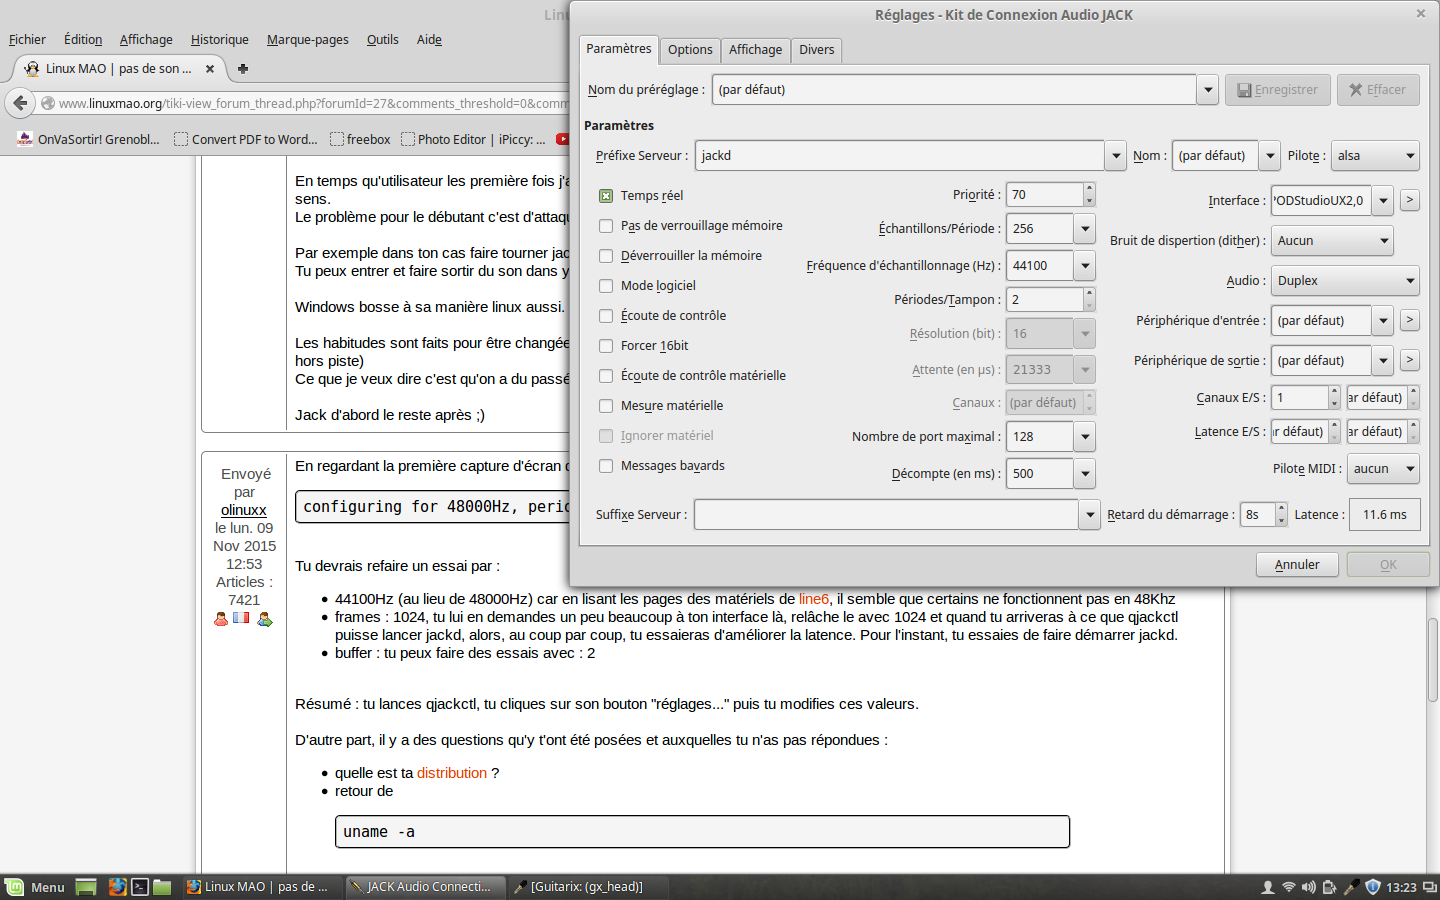Click the Firefox back arrow button
1440x900 pixels.
click(x=20, y=103)
